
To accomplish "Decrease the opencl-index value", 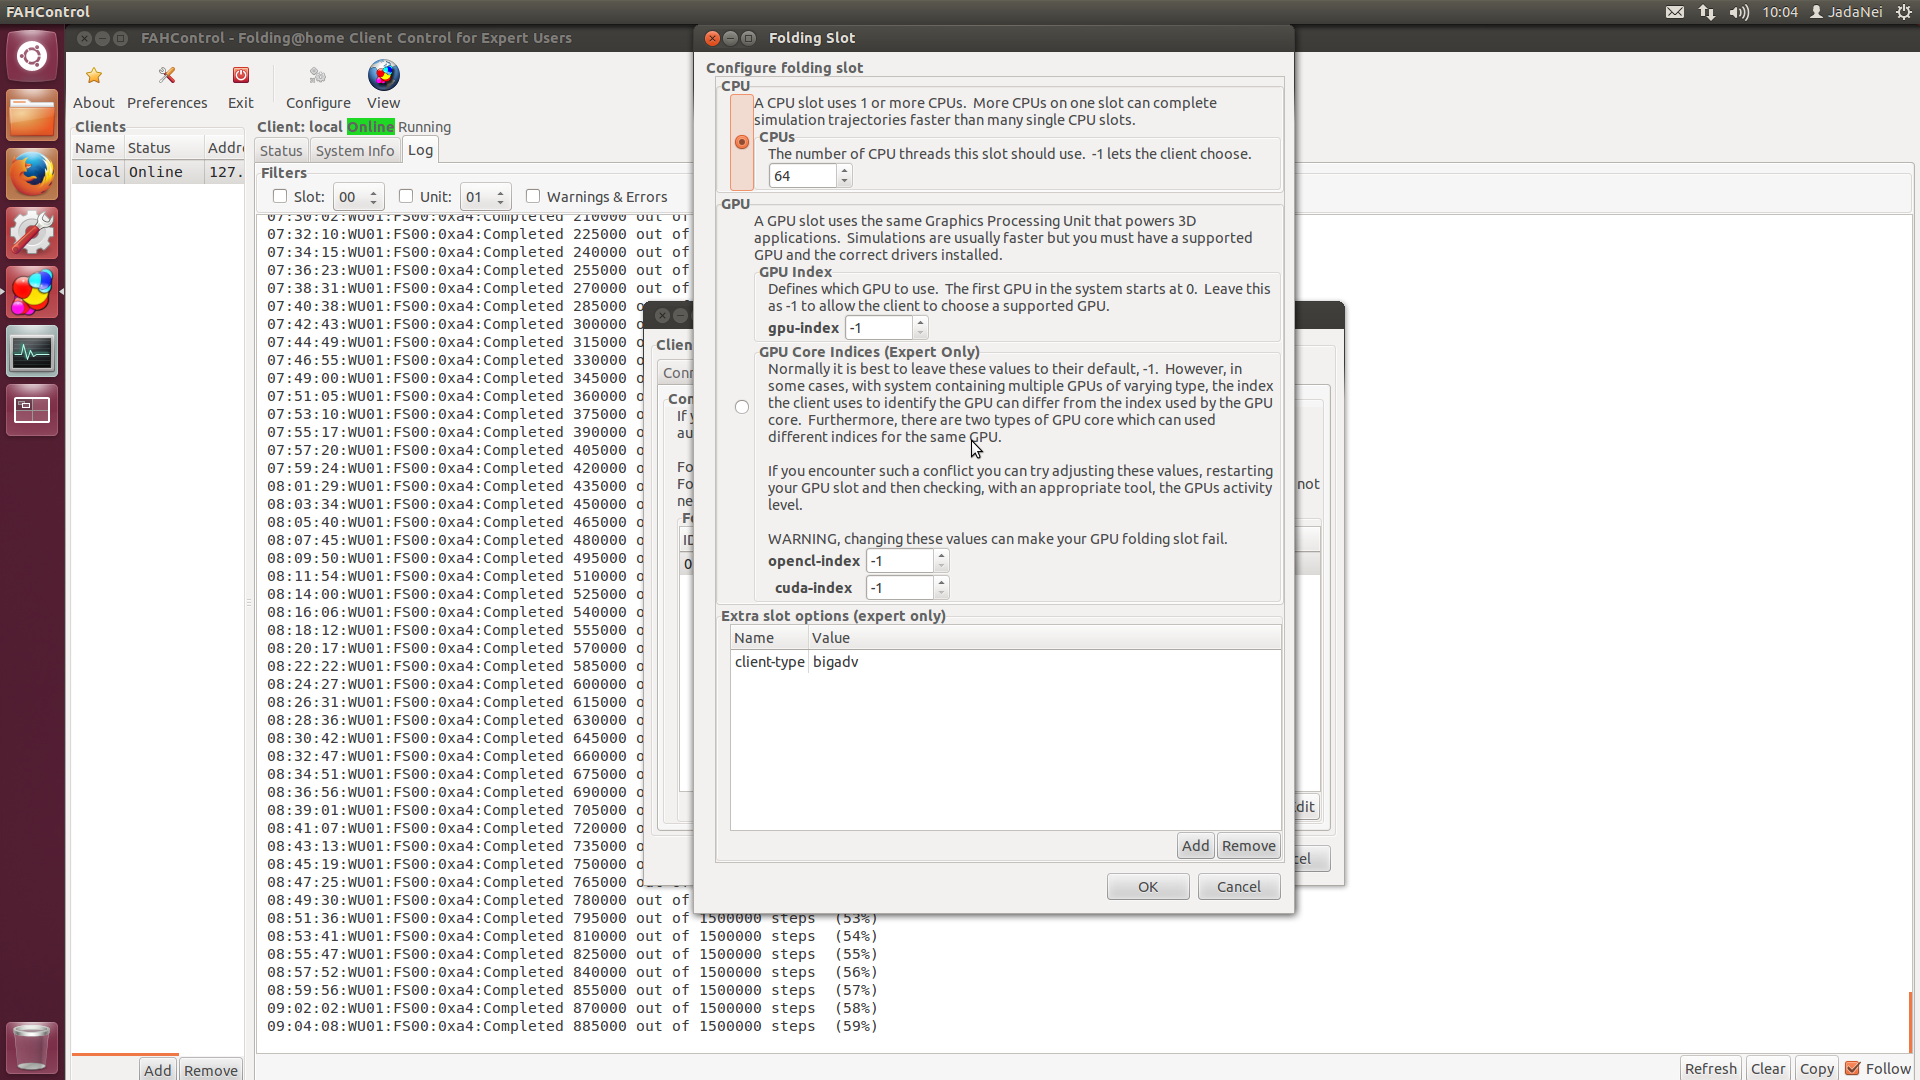I will (941, 566).
